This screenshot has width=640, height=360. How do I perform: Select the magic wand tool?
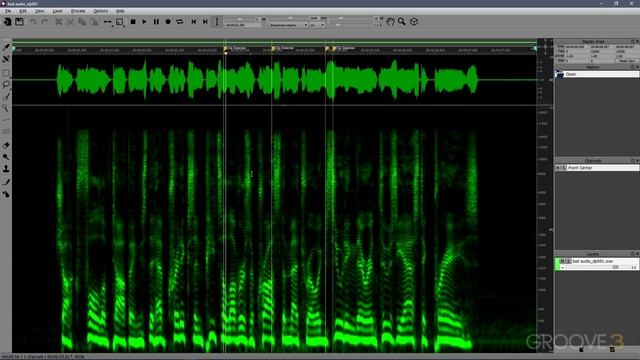(x=6, y=108)
